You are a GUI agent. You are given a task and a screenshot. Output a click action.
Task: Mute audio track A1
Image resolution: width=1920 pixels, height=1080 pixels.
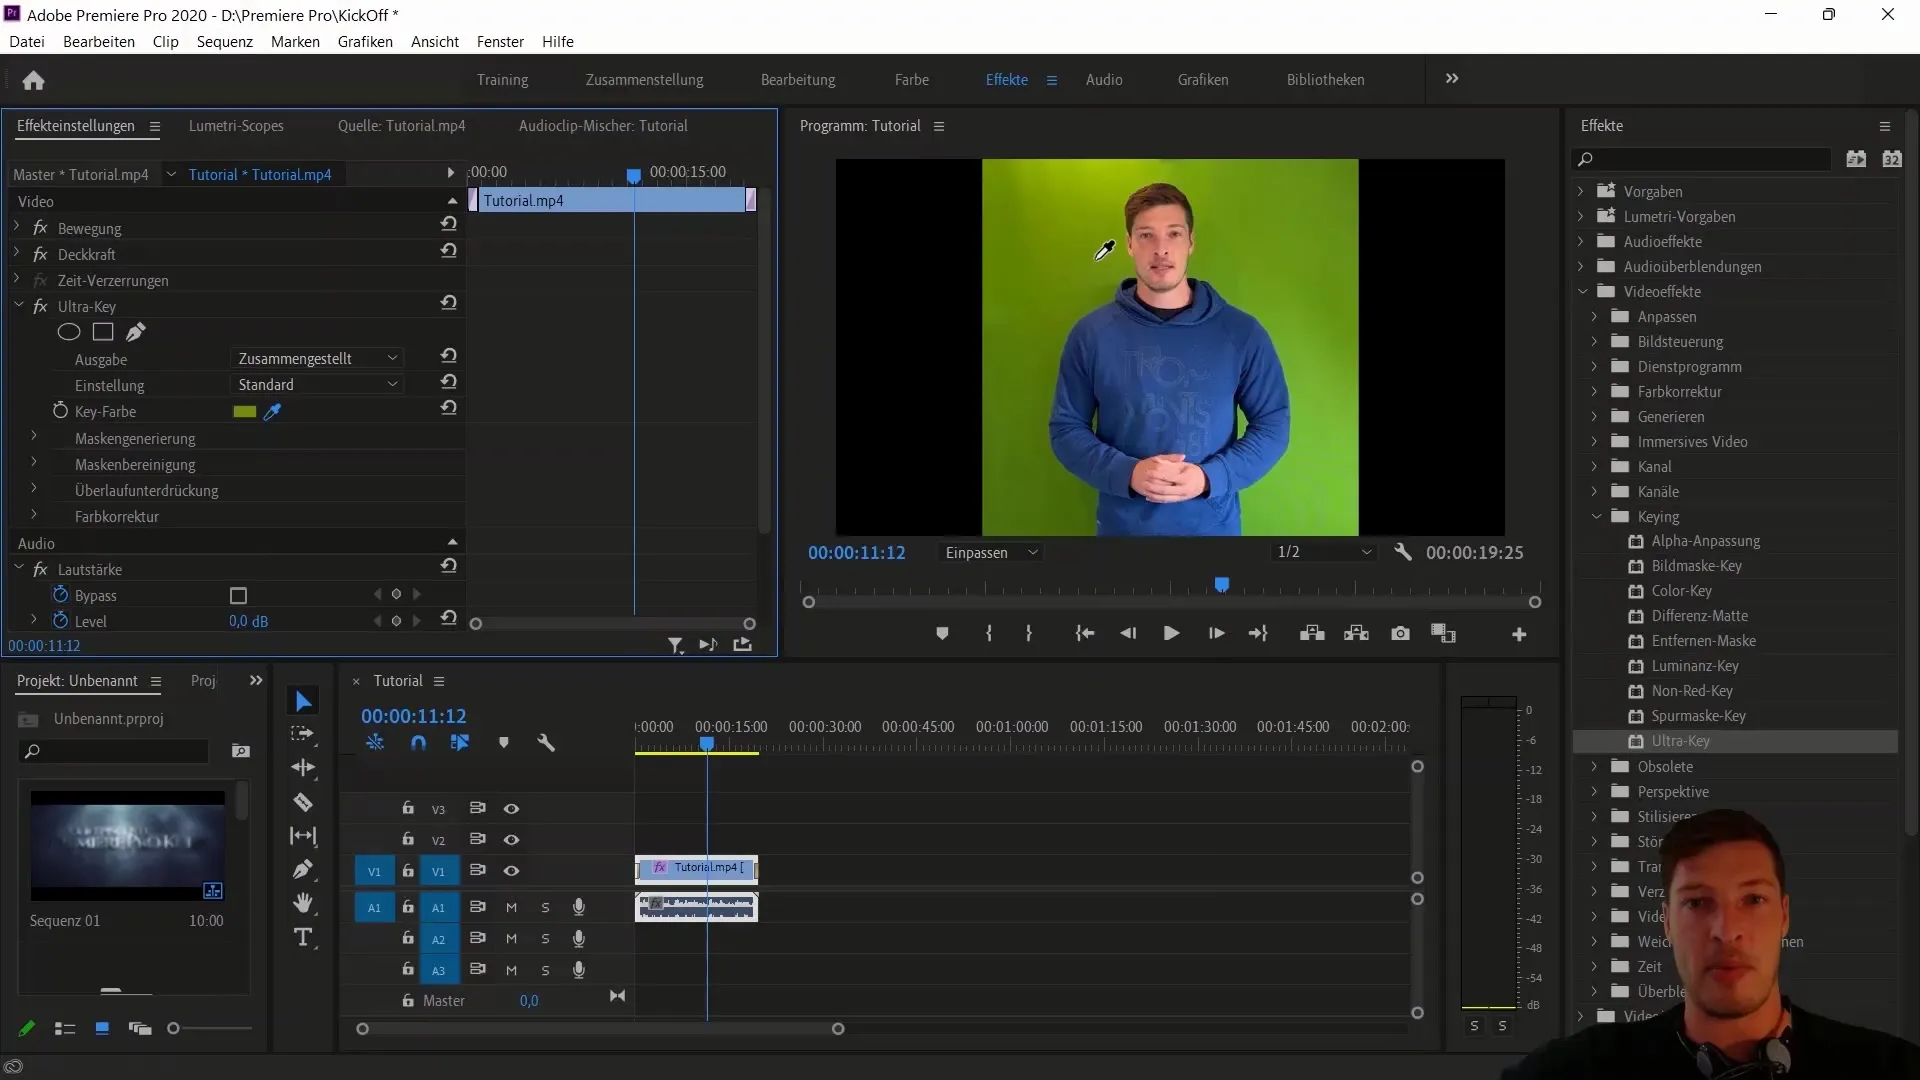(x=511, y=908)
